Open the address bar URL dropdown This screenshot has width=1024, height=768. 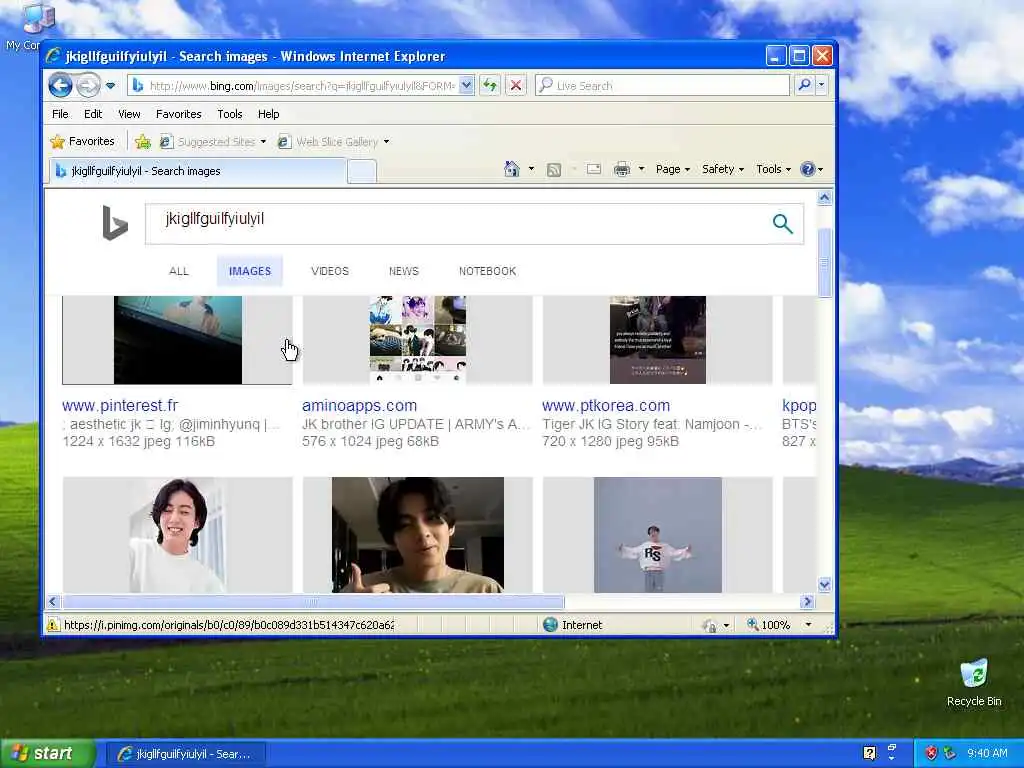coord(466,86)
